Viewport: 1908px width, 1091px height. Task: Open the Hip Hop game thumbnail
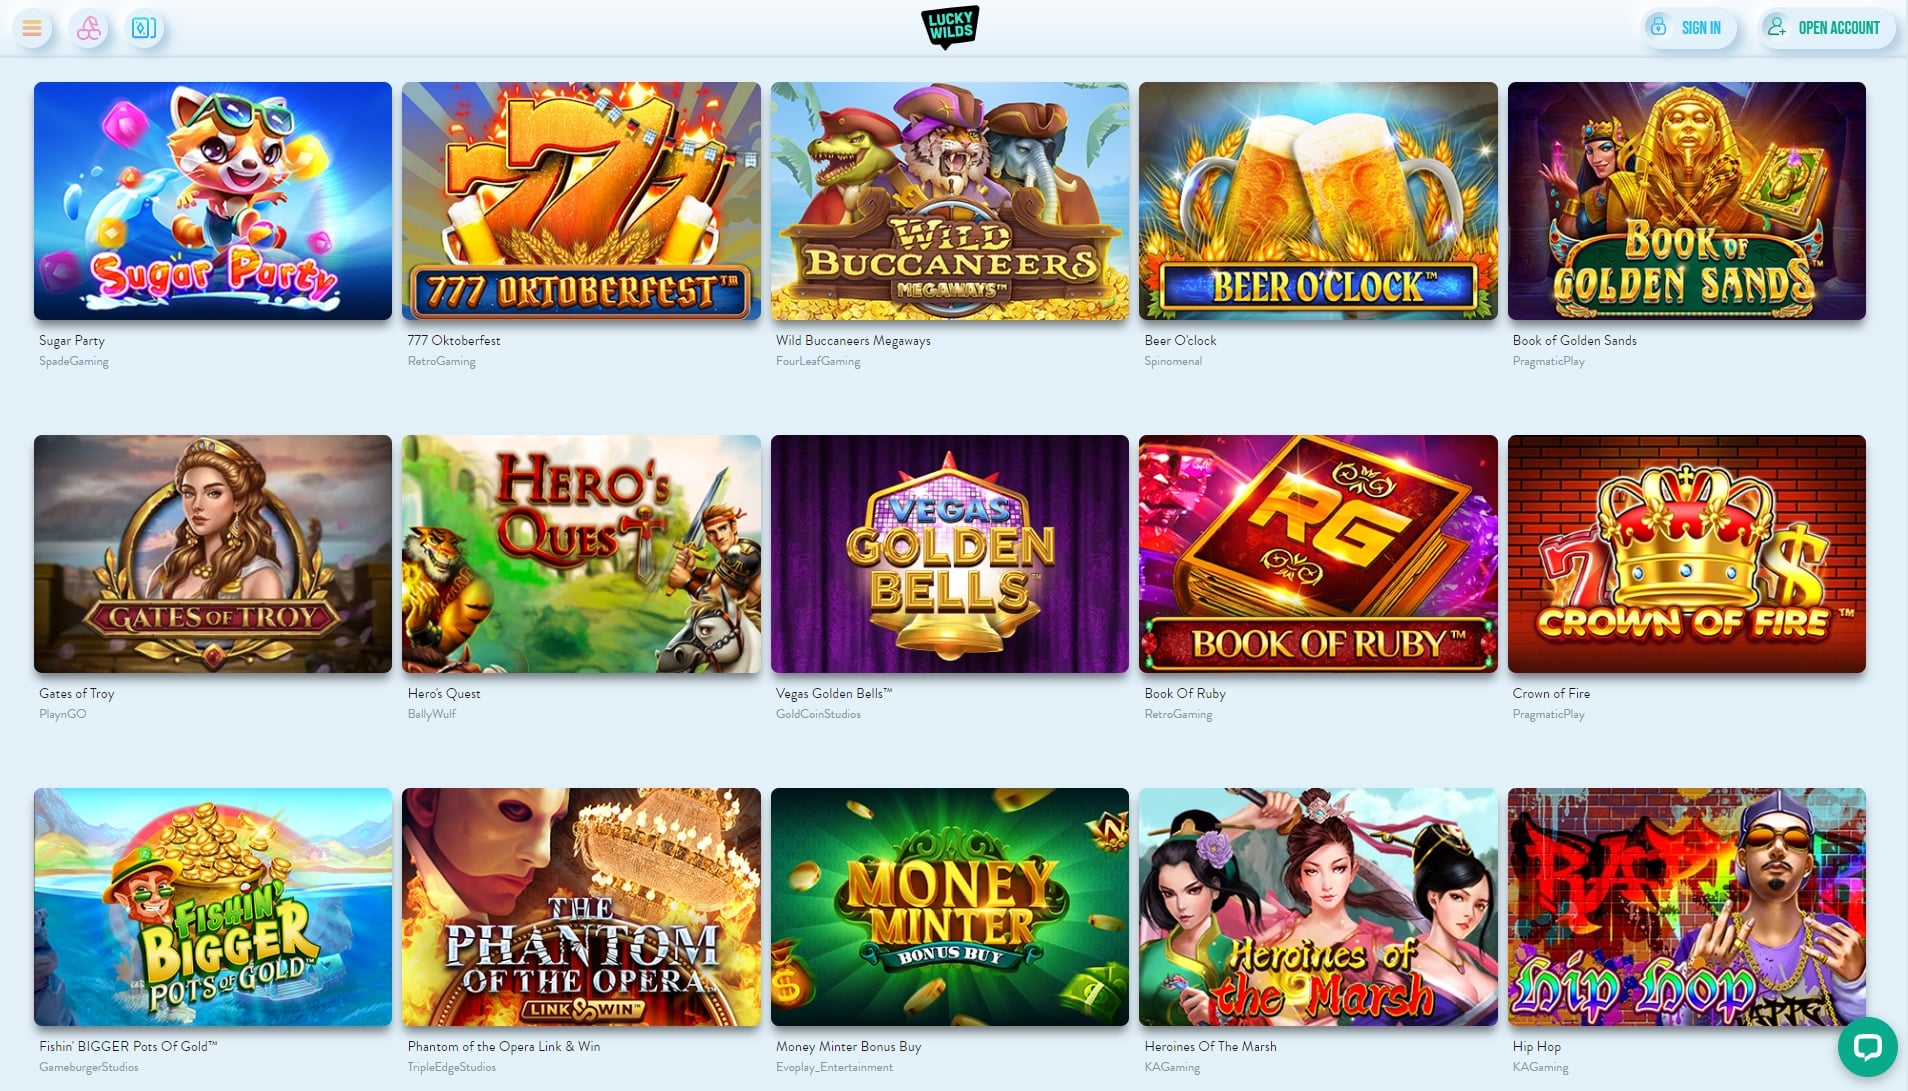(1687, 907)
